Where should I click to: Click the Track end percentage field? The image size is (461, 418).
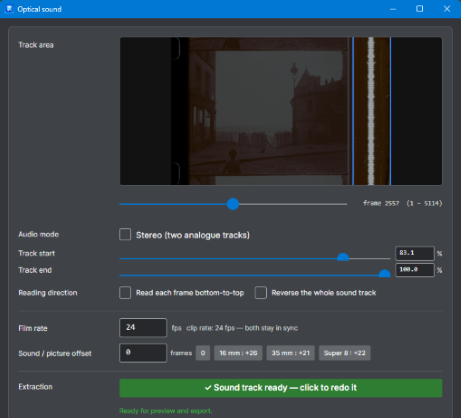pyautogui.click(x=415, y=270)
